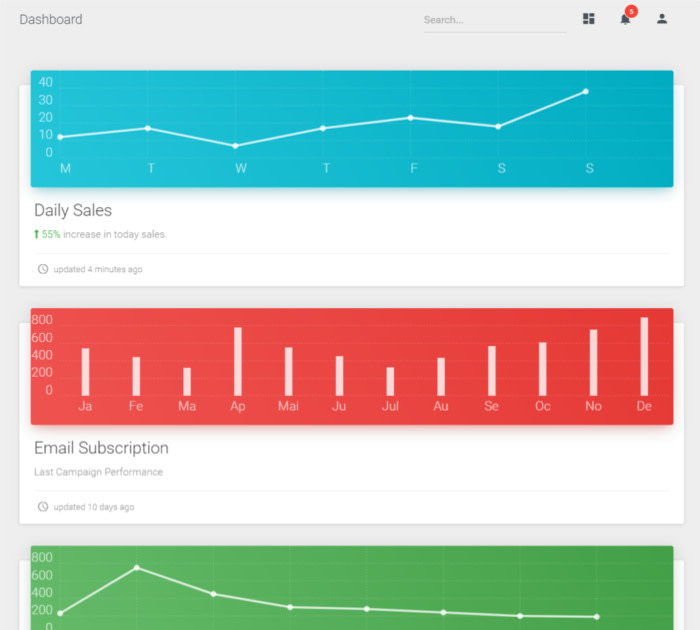Click the peak point on the green chart
700x630 pixels.
click(x=137, y=567)
